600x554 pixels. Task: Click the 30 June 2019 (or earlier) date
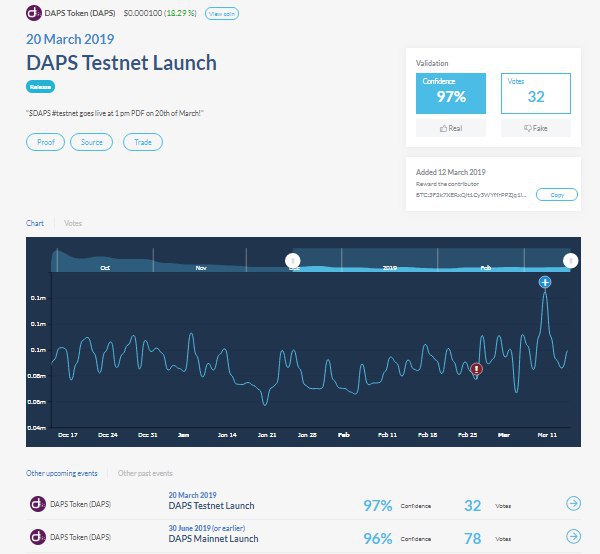(207, 528)
